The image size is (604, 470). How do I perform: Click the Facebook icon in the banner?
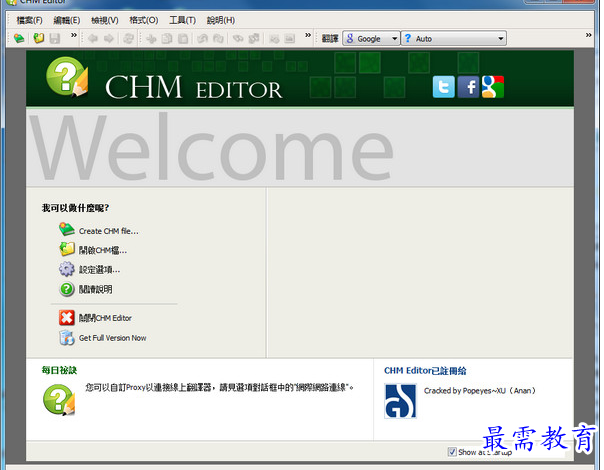click(468, 87)
